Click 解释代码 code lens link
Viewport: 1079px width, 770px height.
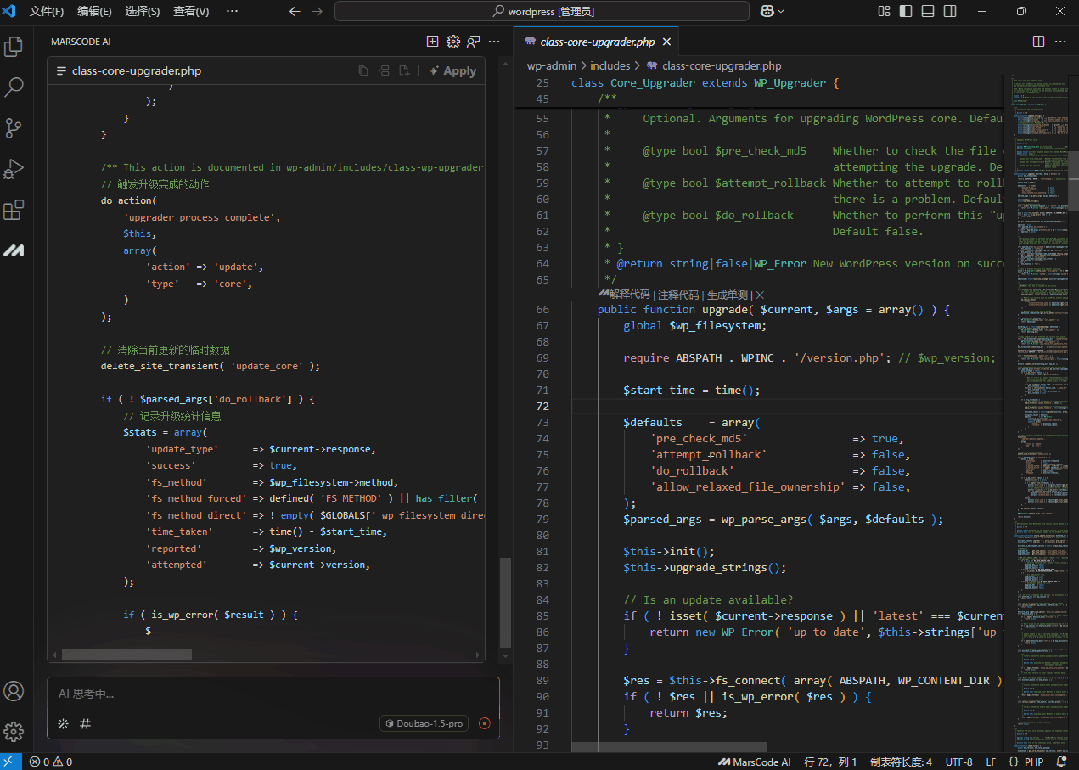[630, 295]
